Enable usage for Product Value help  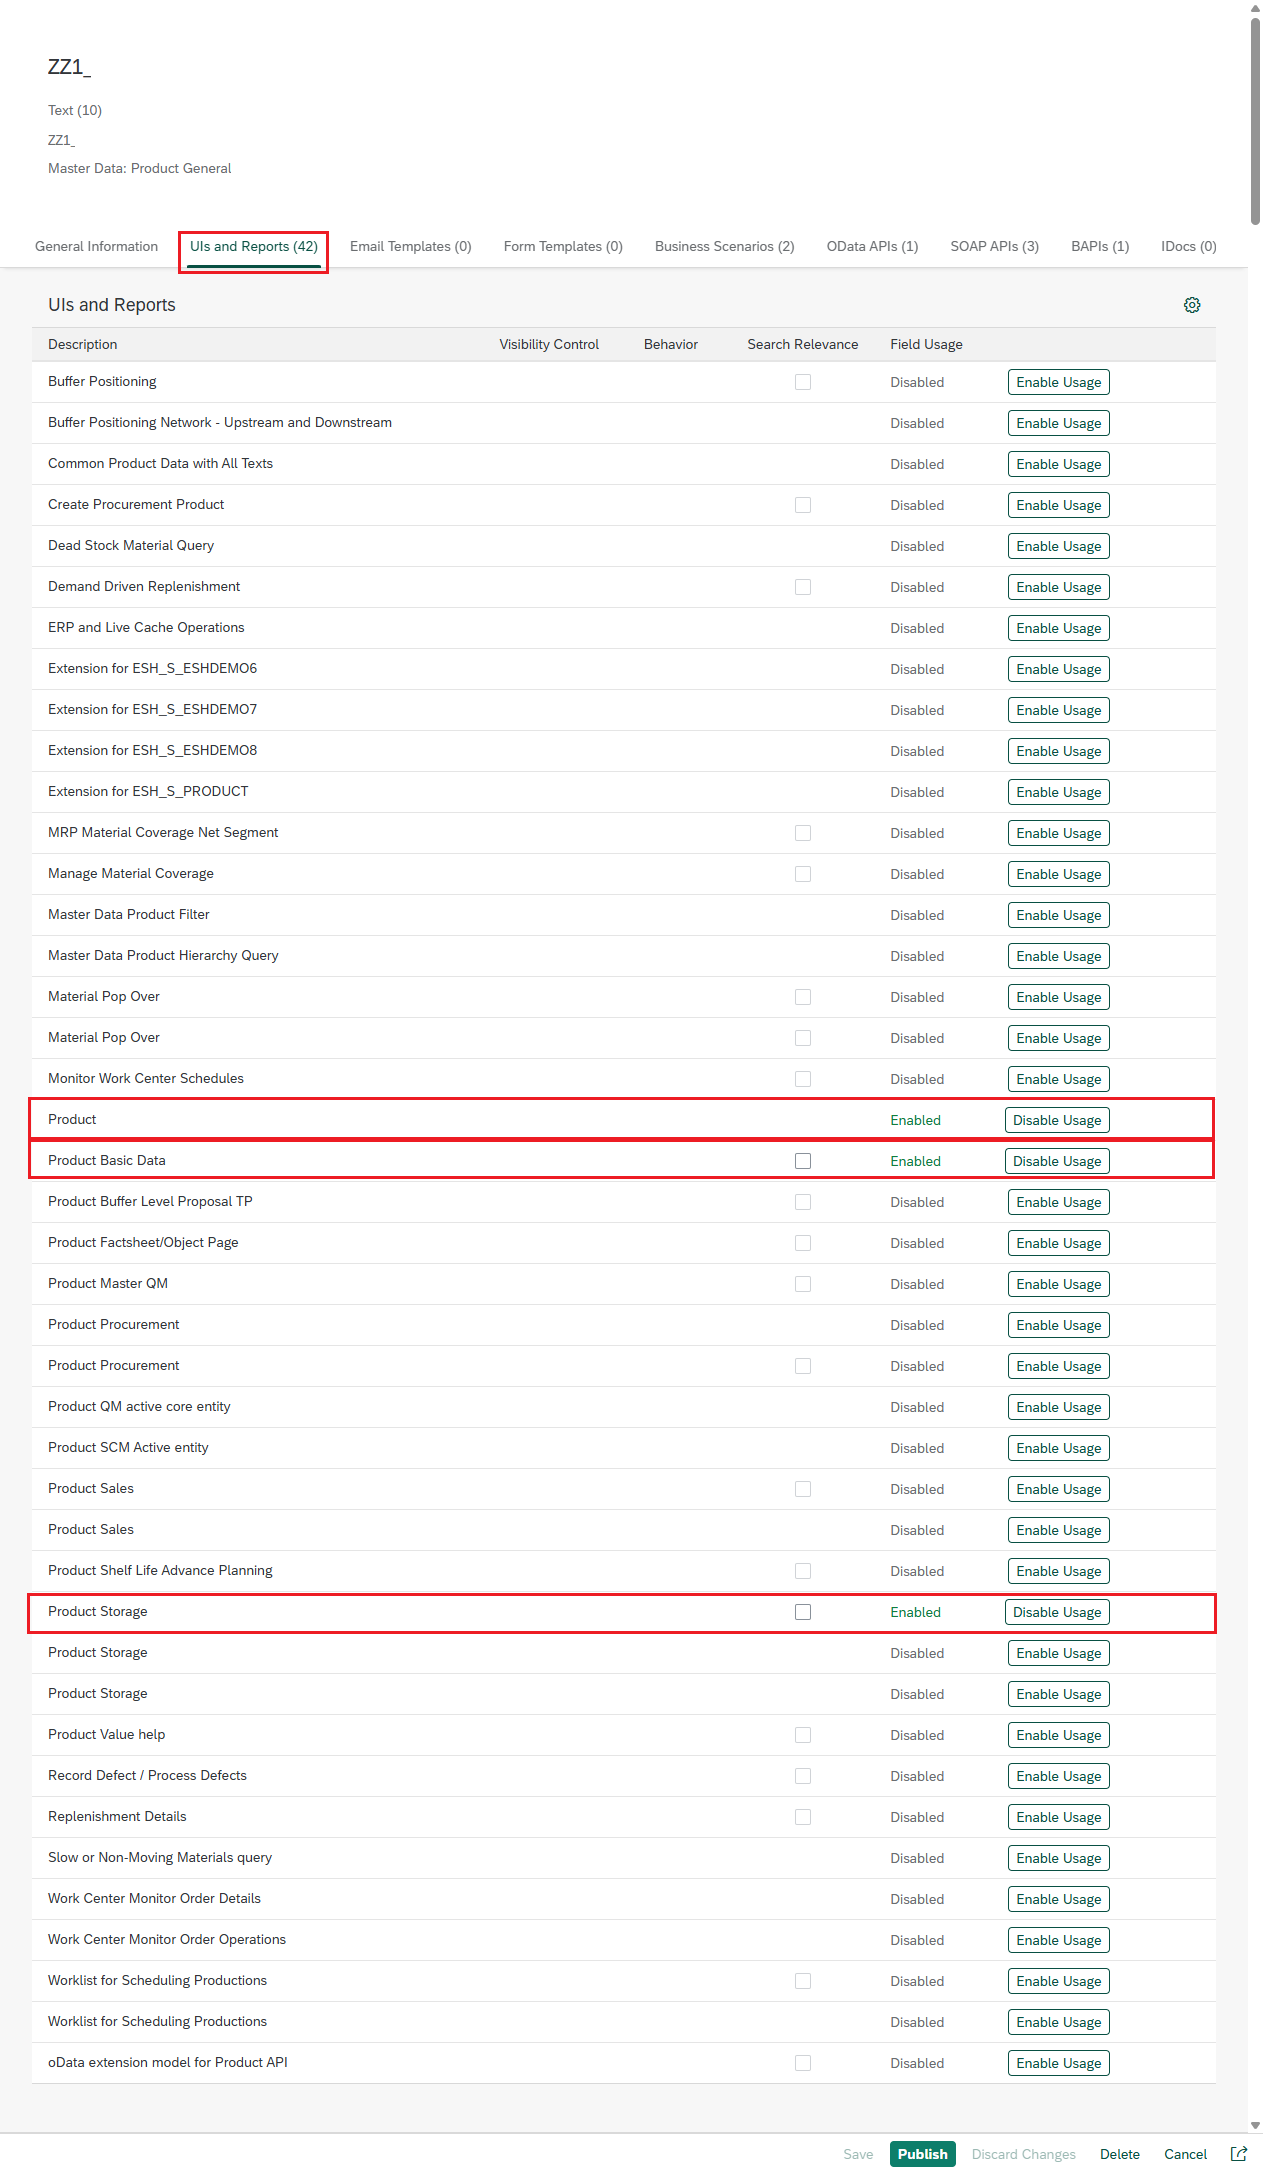tap(1058, 1735)
